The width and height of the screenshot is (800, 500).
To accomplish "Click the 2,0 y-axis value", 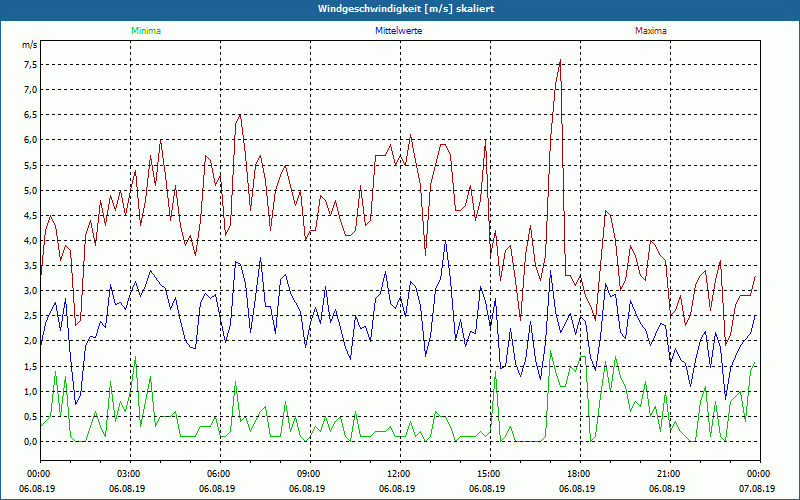I will click(x=30, y=341).
